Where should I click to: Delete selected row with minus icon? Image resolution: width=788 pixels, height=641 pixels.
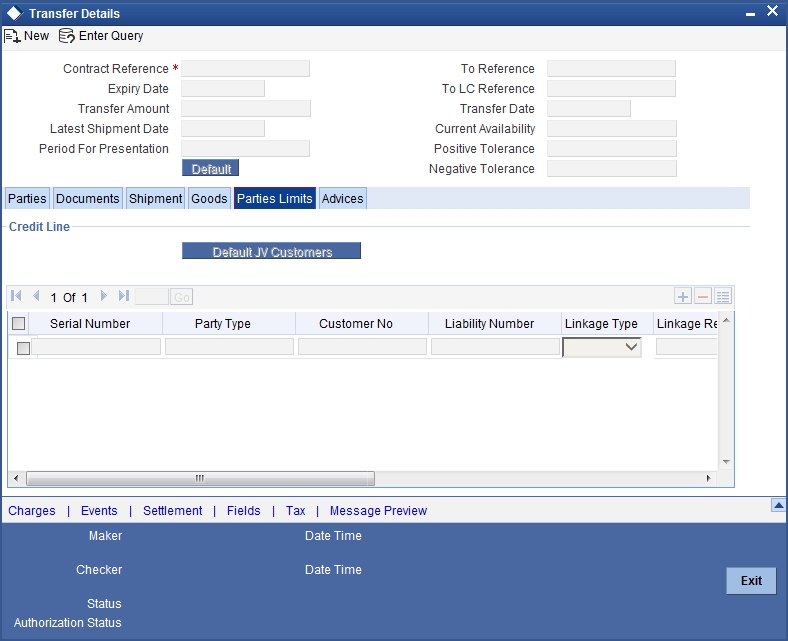tap(703, 297)
